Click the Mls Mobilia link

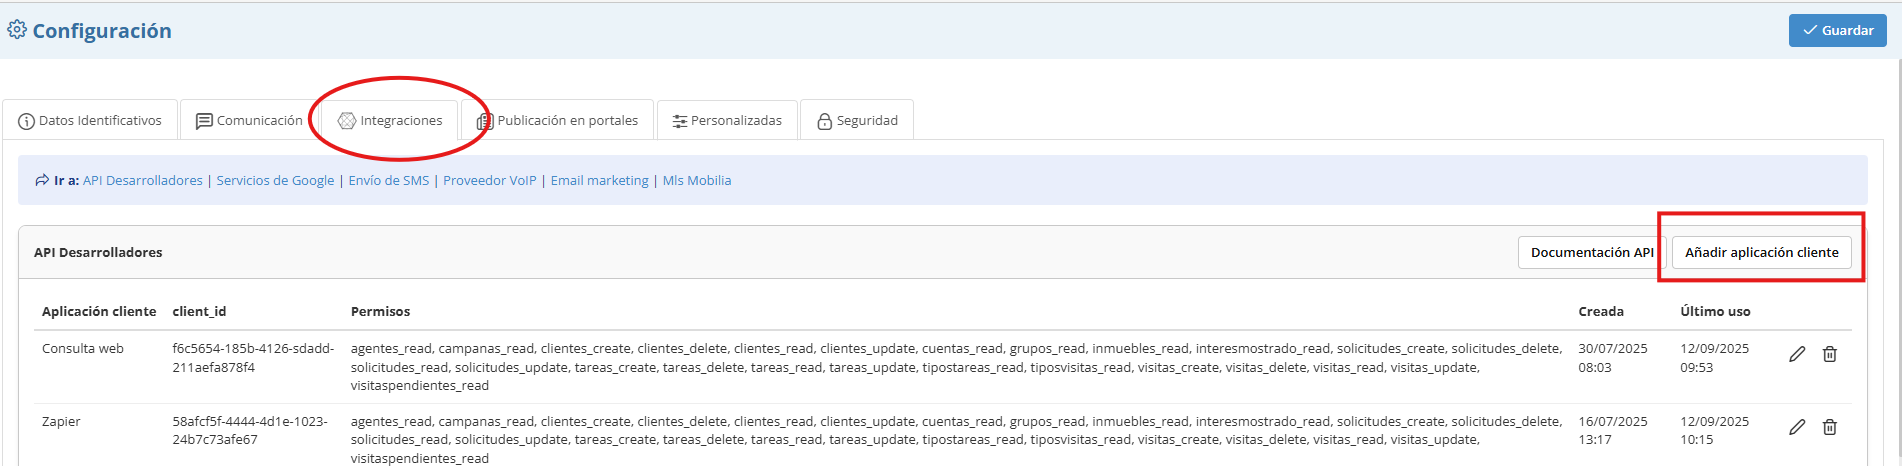click(x=696, y=181)
